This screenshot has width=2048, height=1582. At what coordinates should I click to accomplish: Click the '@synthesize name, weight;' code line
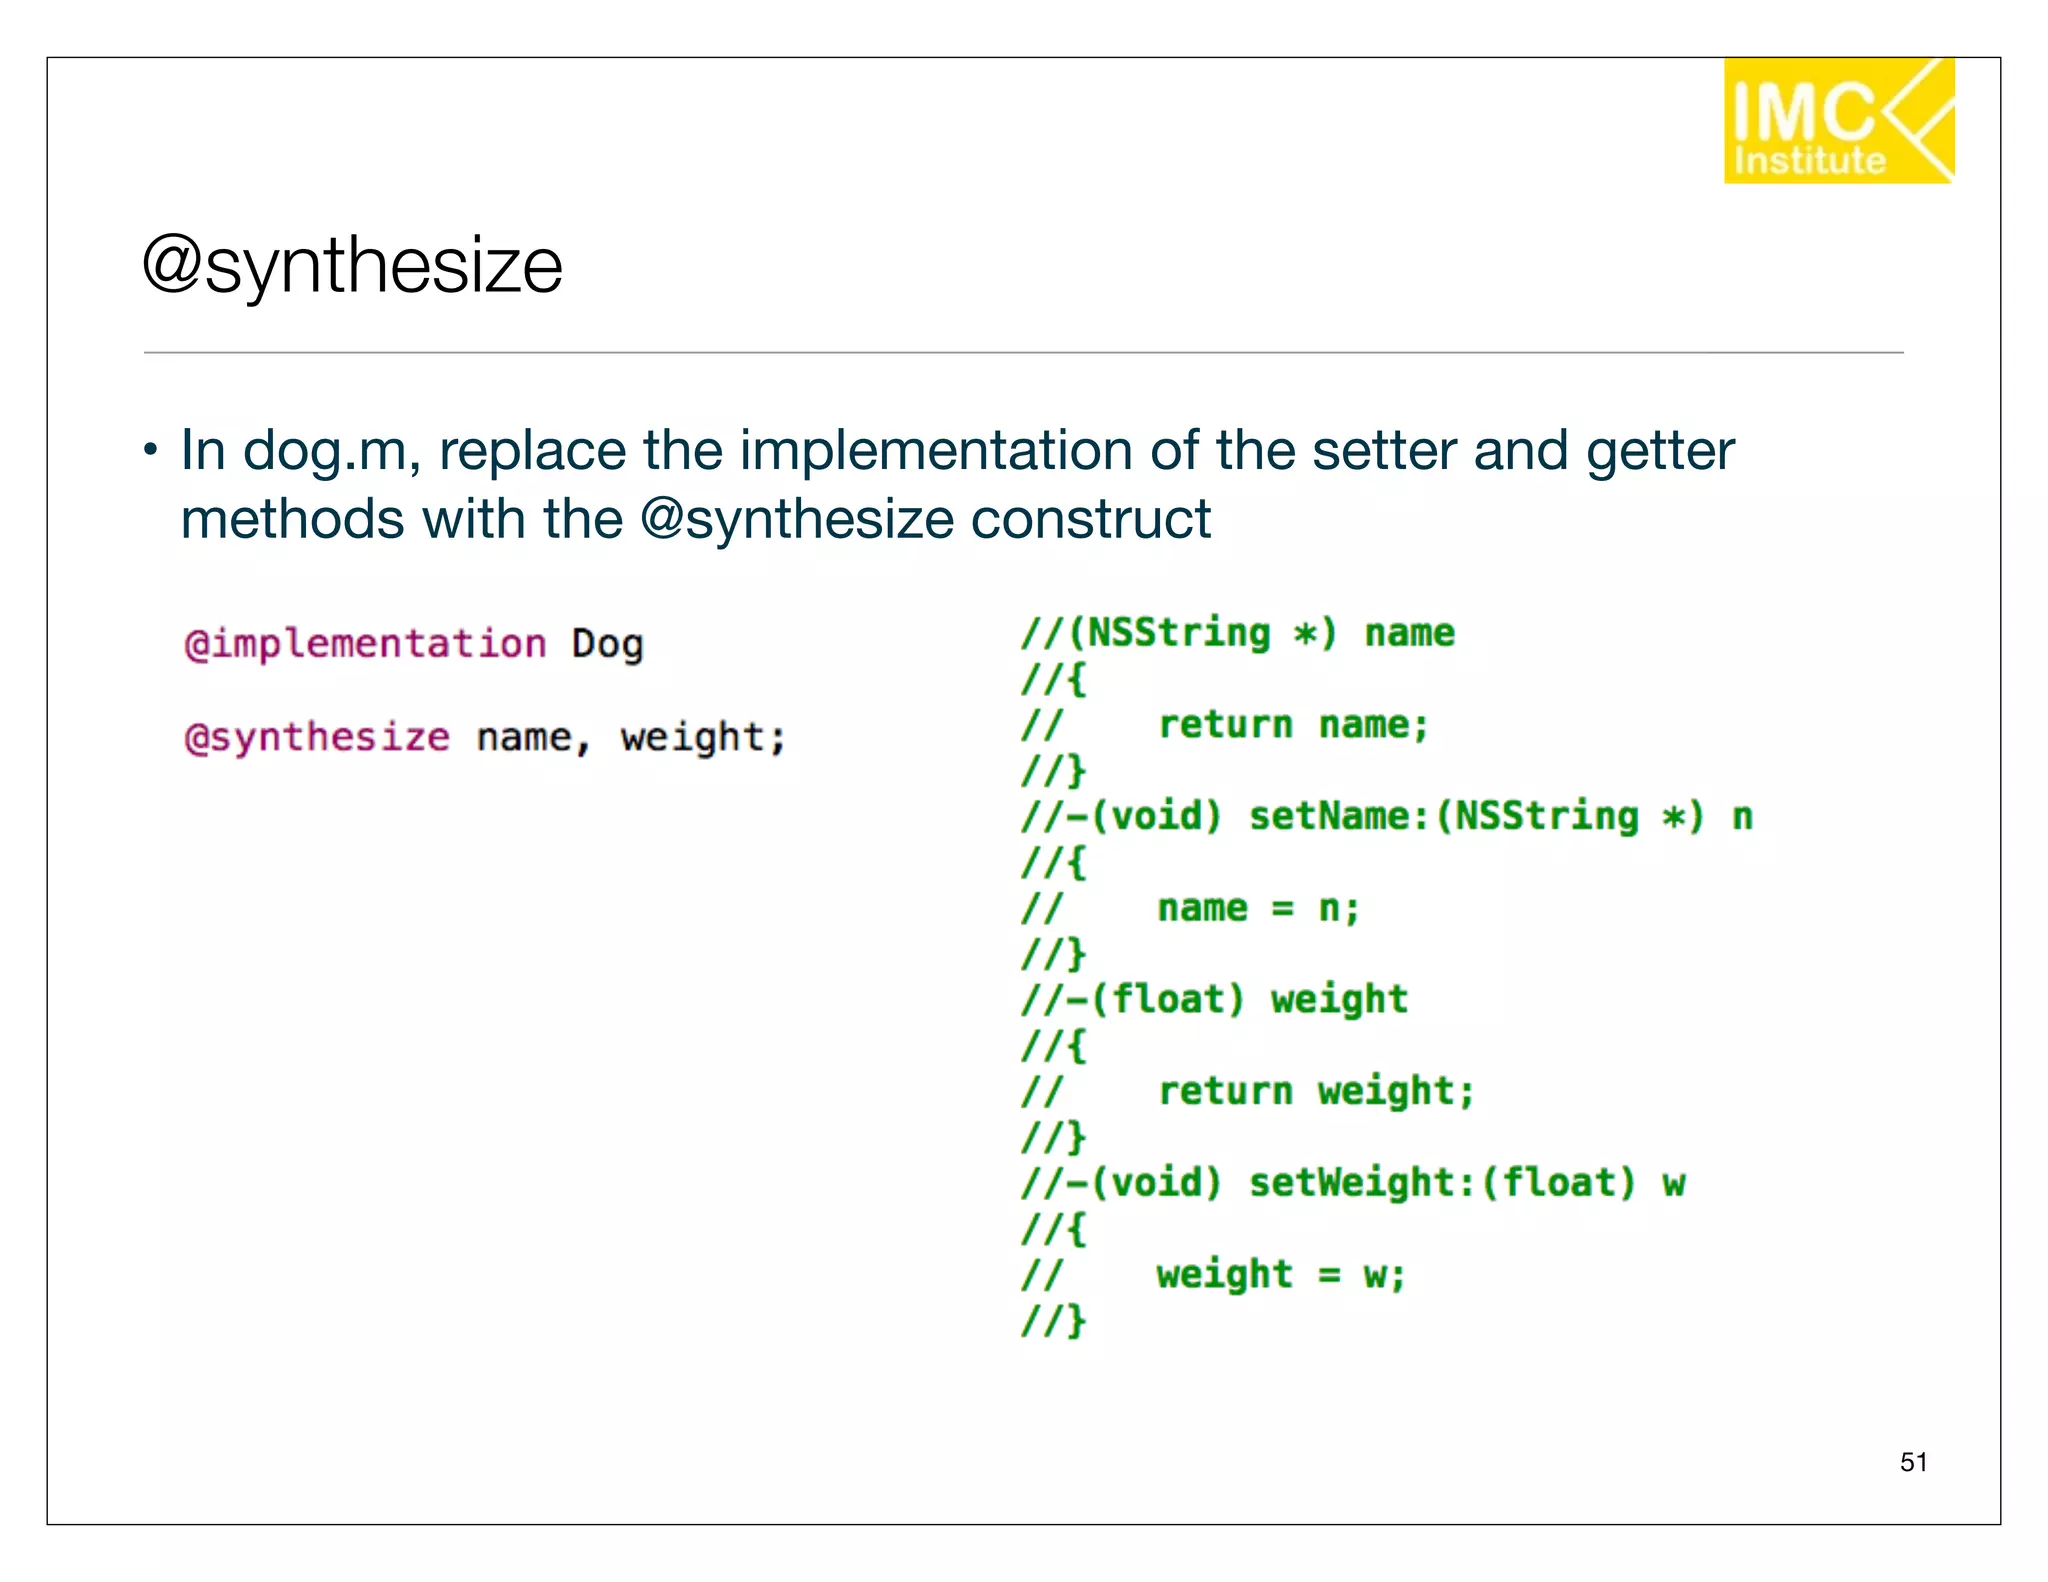click(486, 738)
